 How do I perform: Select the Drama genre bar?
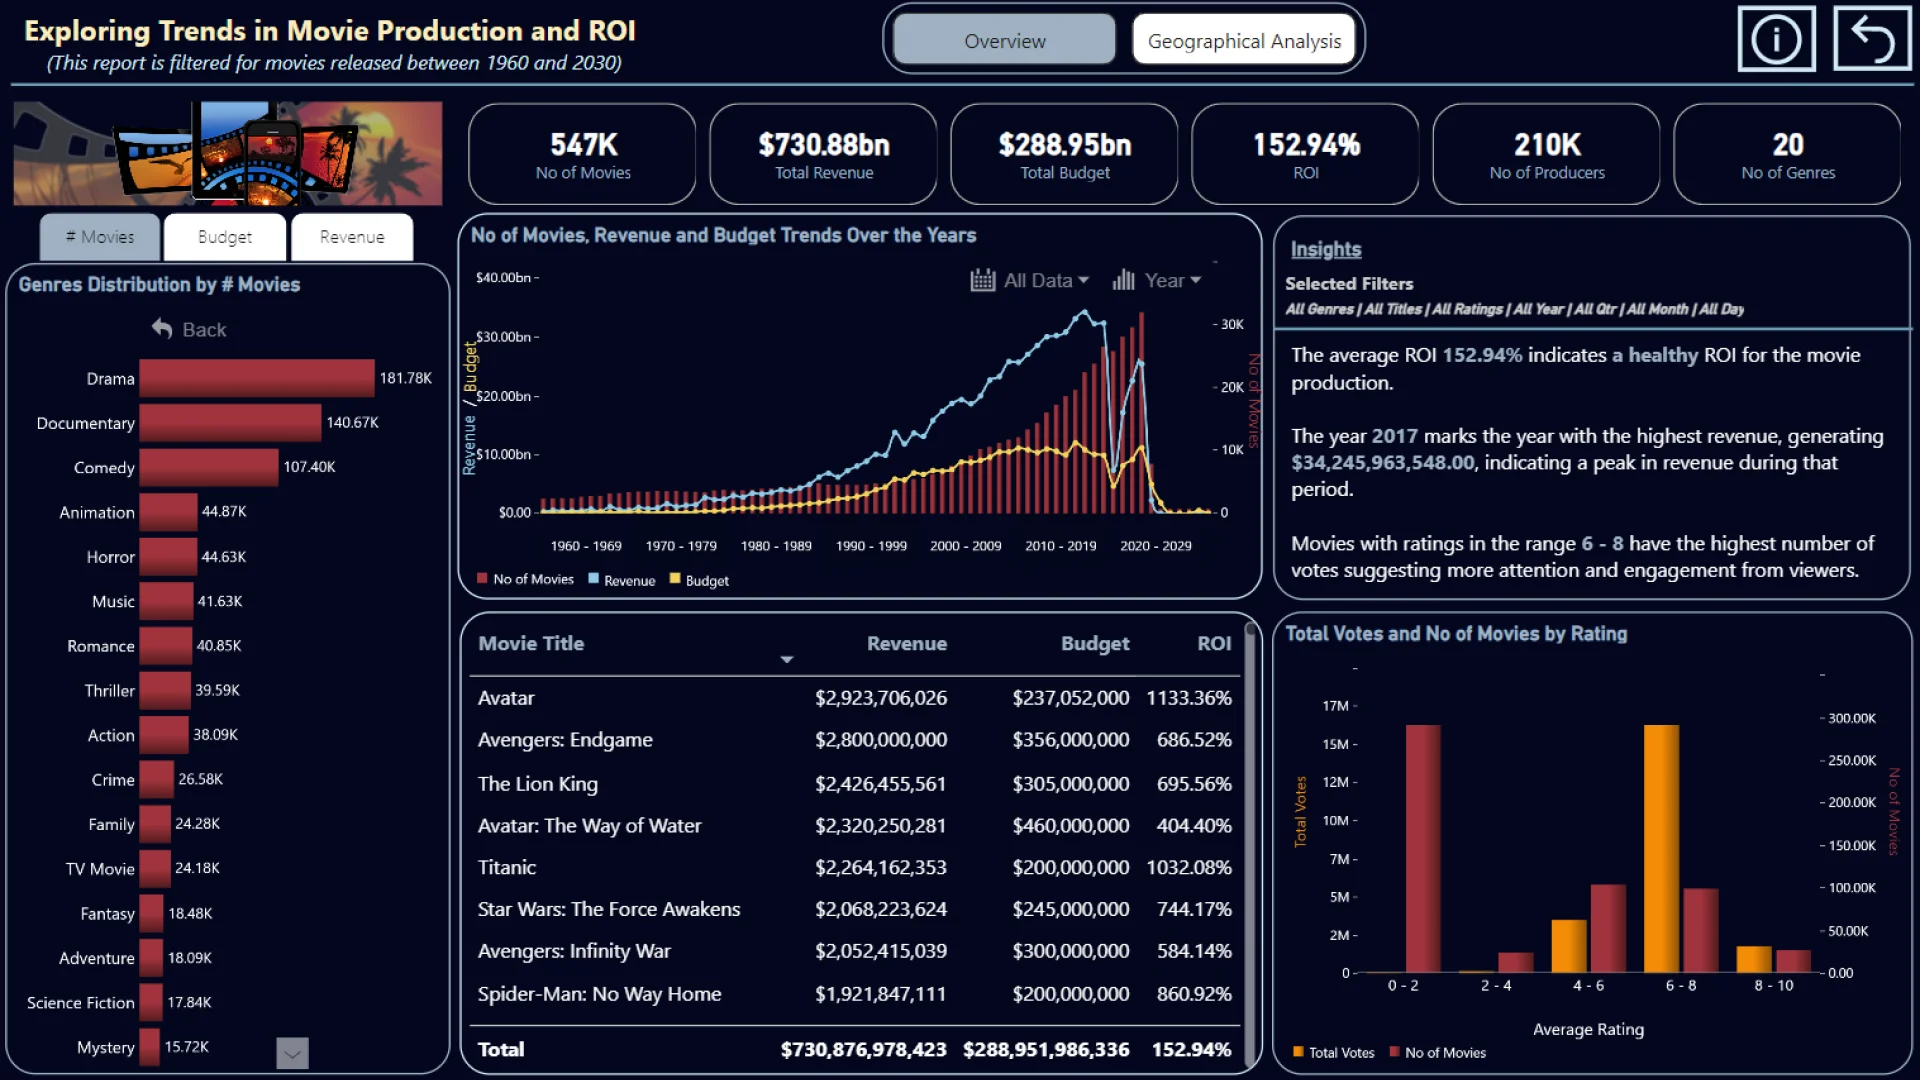[257, 378]
